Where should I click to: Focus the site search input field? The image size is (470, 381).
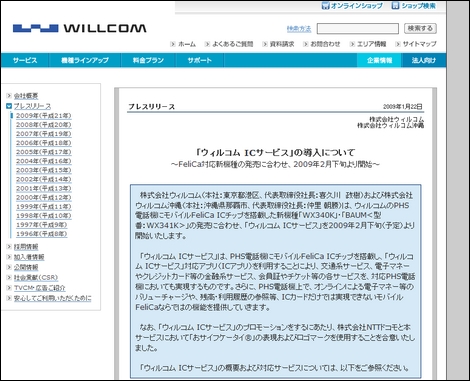[358, 28]
